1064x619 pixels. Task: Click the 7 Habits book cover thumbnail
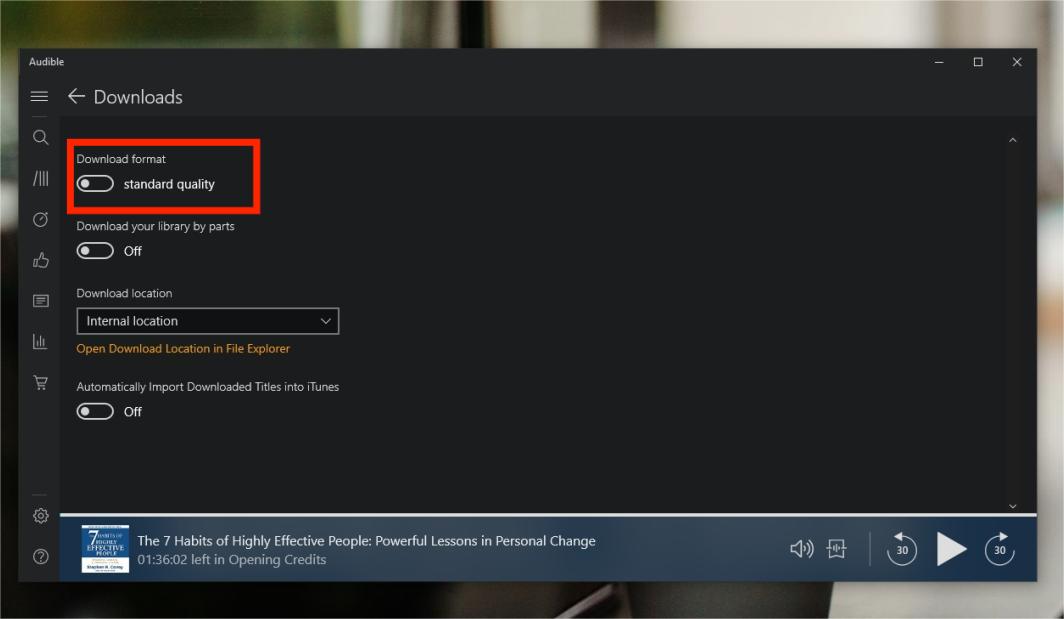pos(105,548)
